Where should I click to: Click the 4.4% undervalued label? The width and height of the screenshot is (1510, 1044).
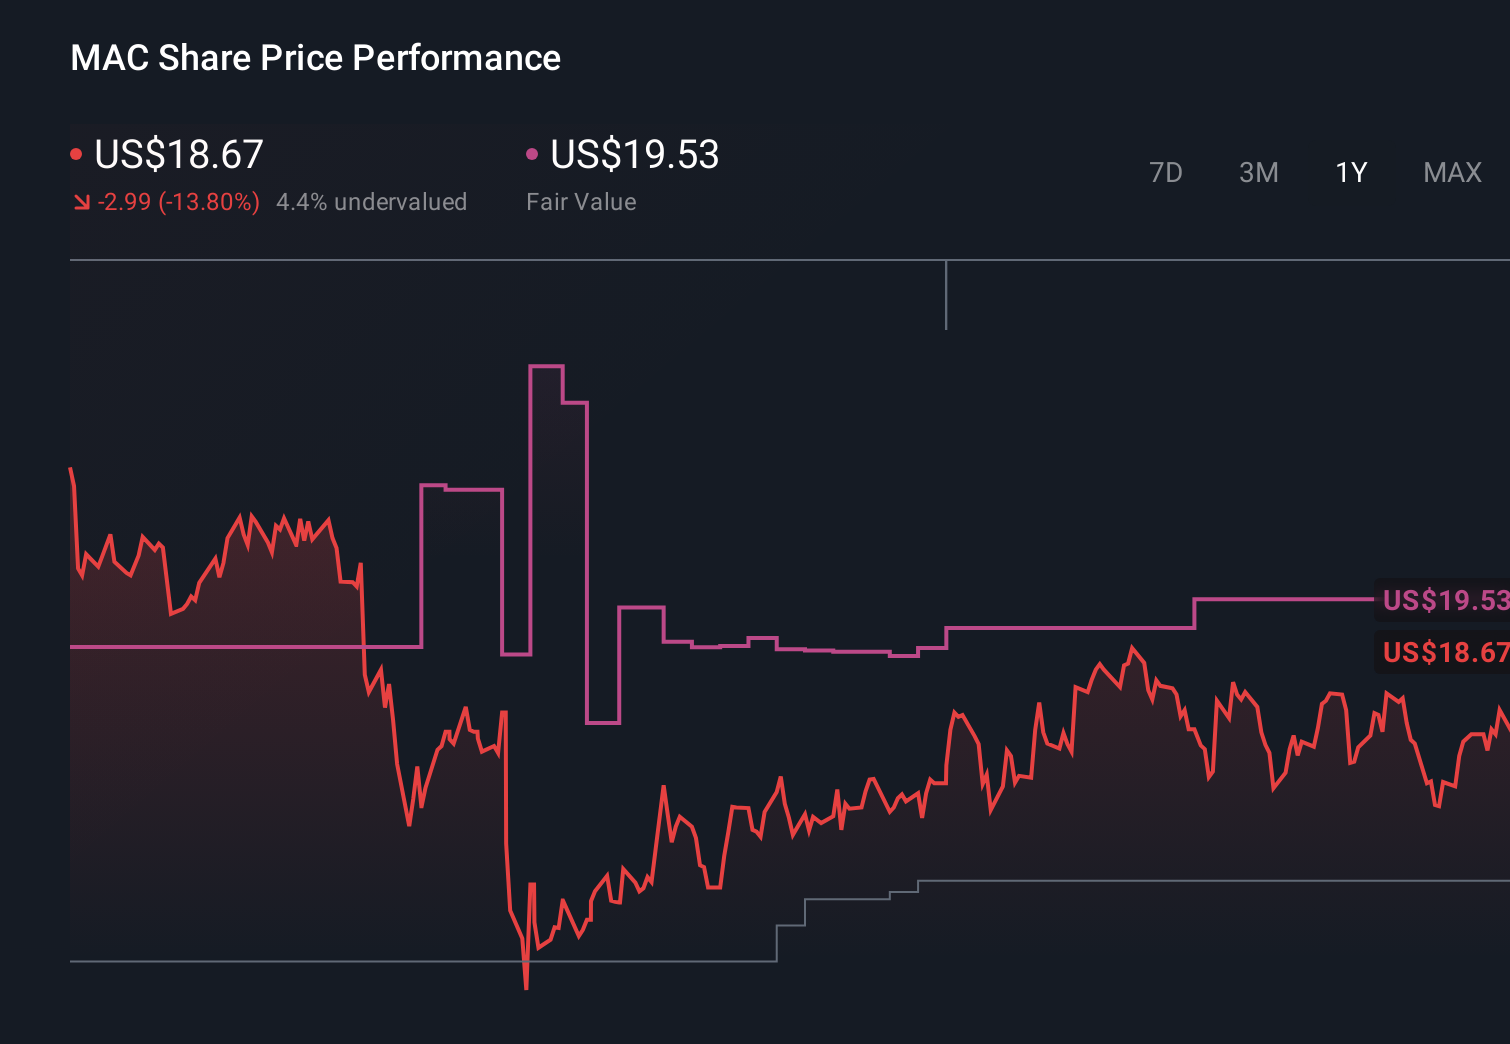[372, 201]
